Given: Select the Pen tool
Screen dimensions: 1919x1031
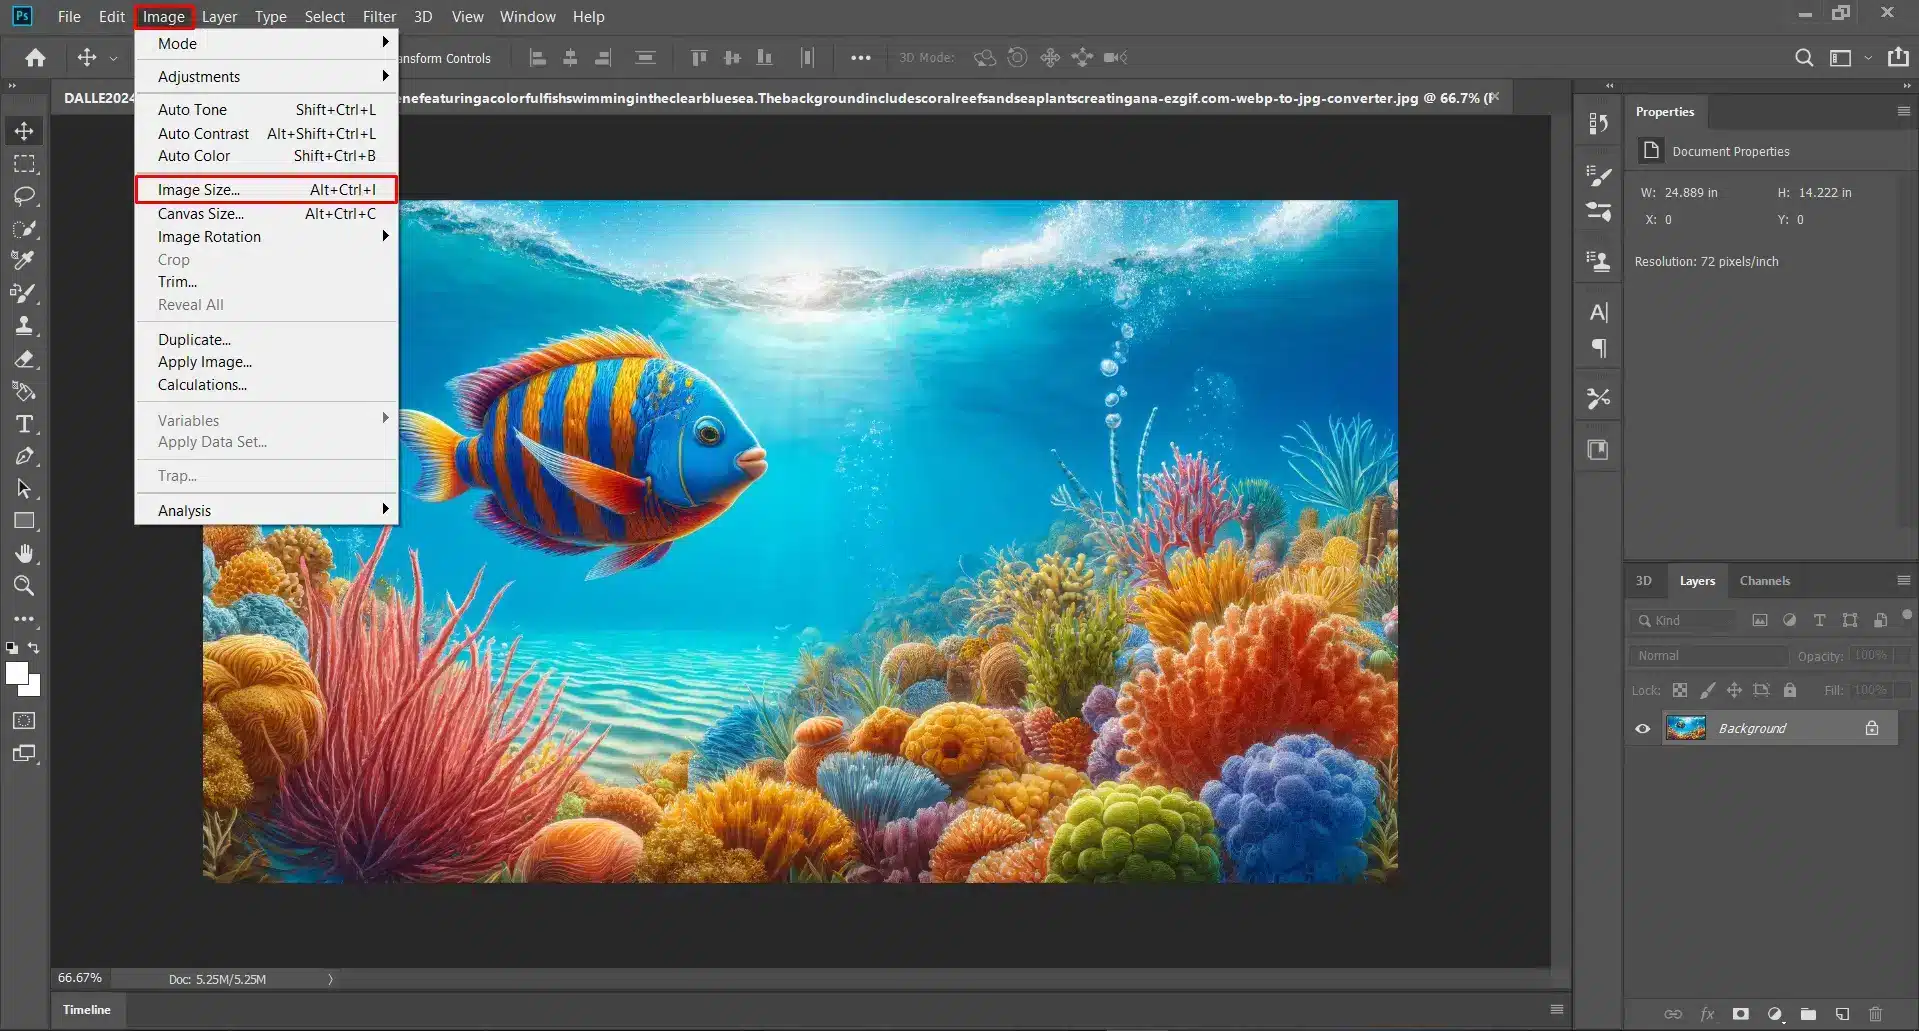Looking at the screenshot, I should pyautogui.click(x=24, y=456).
